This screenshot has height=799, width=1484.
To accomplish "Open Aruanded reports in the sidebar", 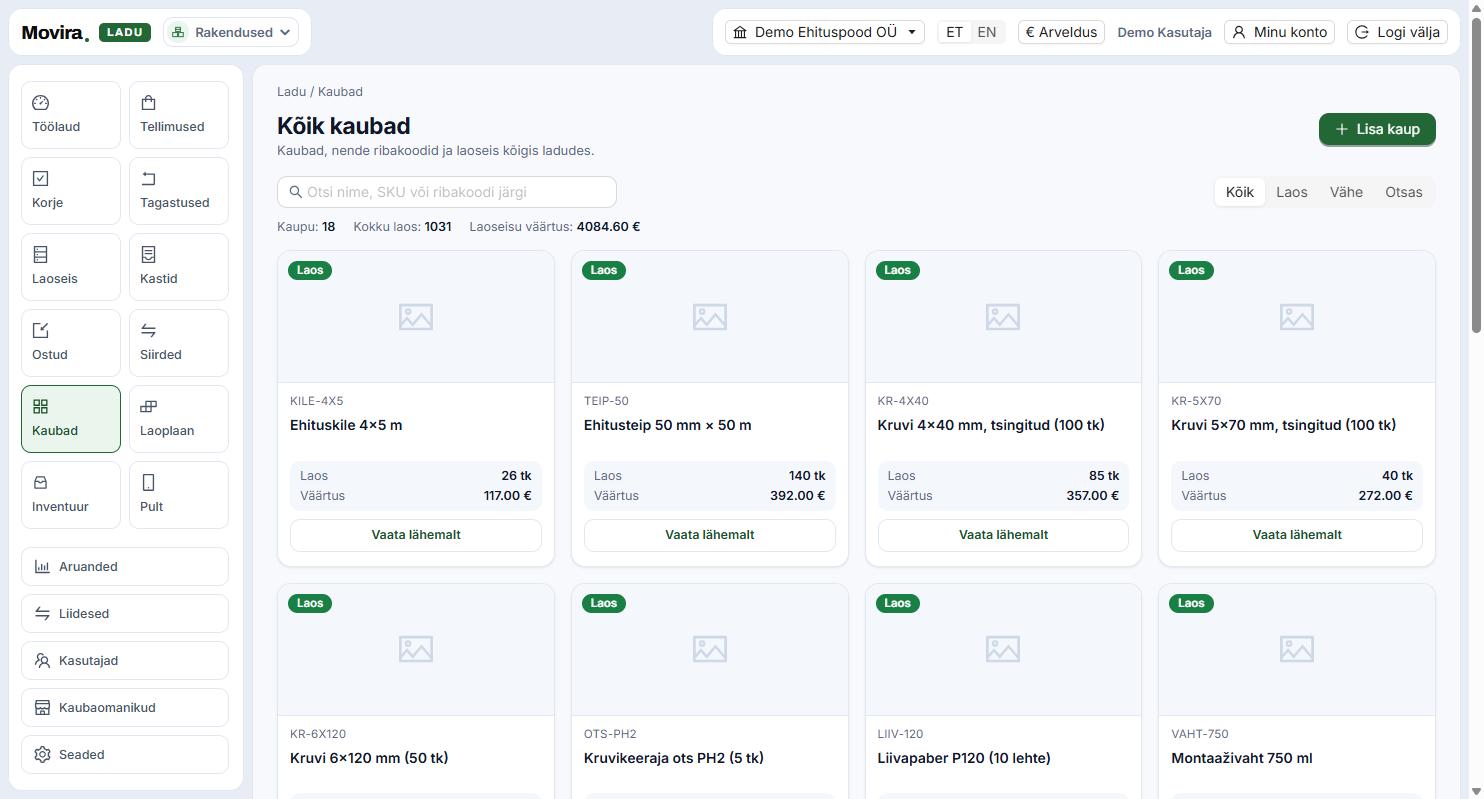I will pos(125,566).
